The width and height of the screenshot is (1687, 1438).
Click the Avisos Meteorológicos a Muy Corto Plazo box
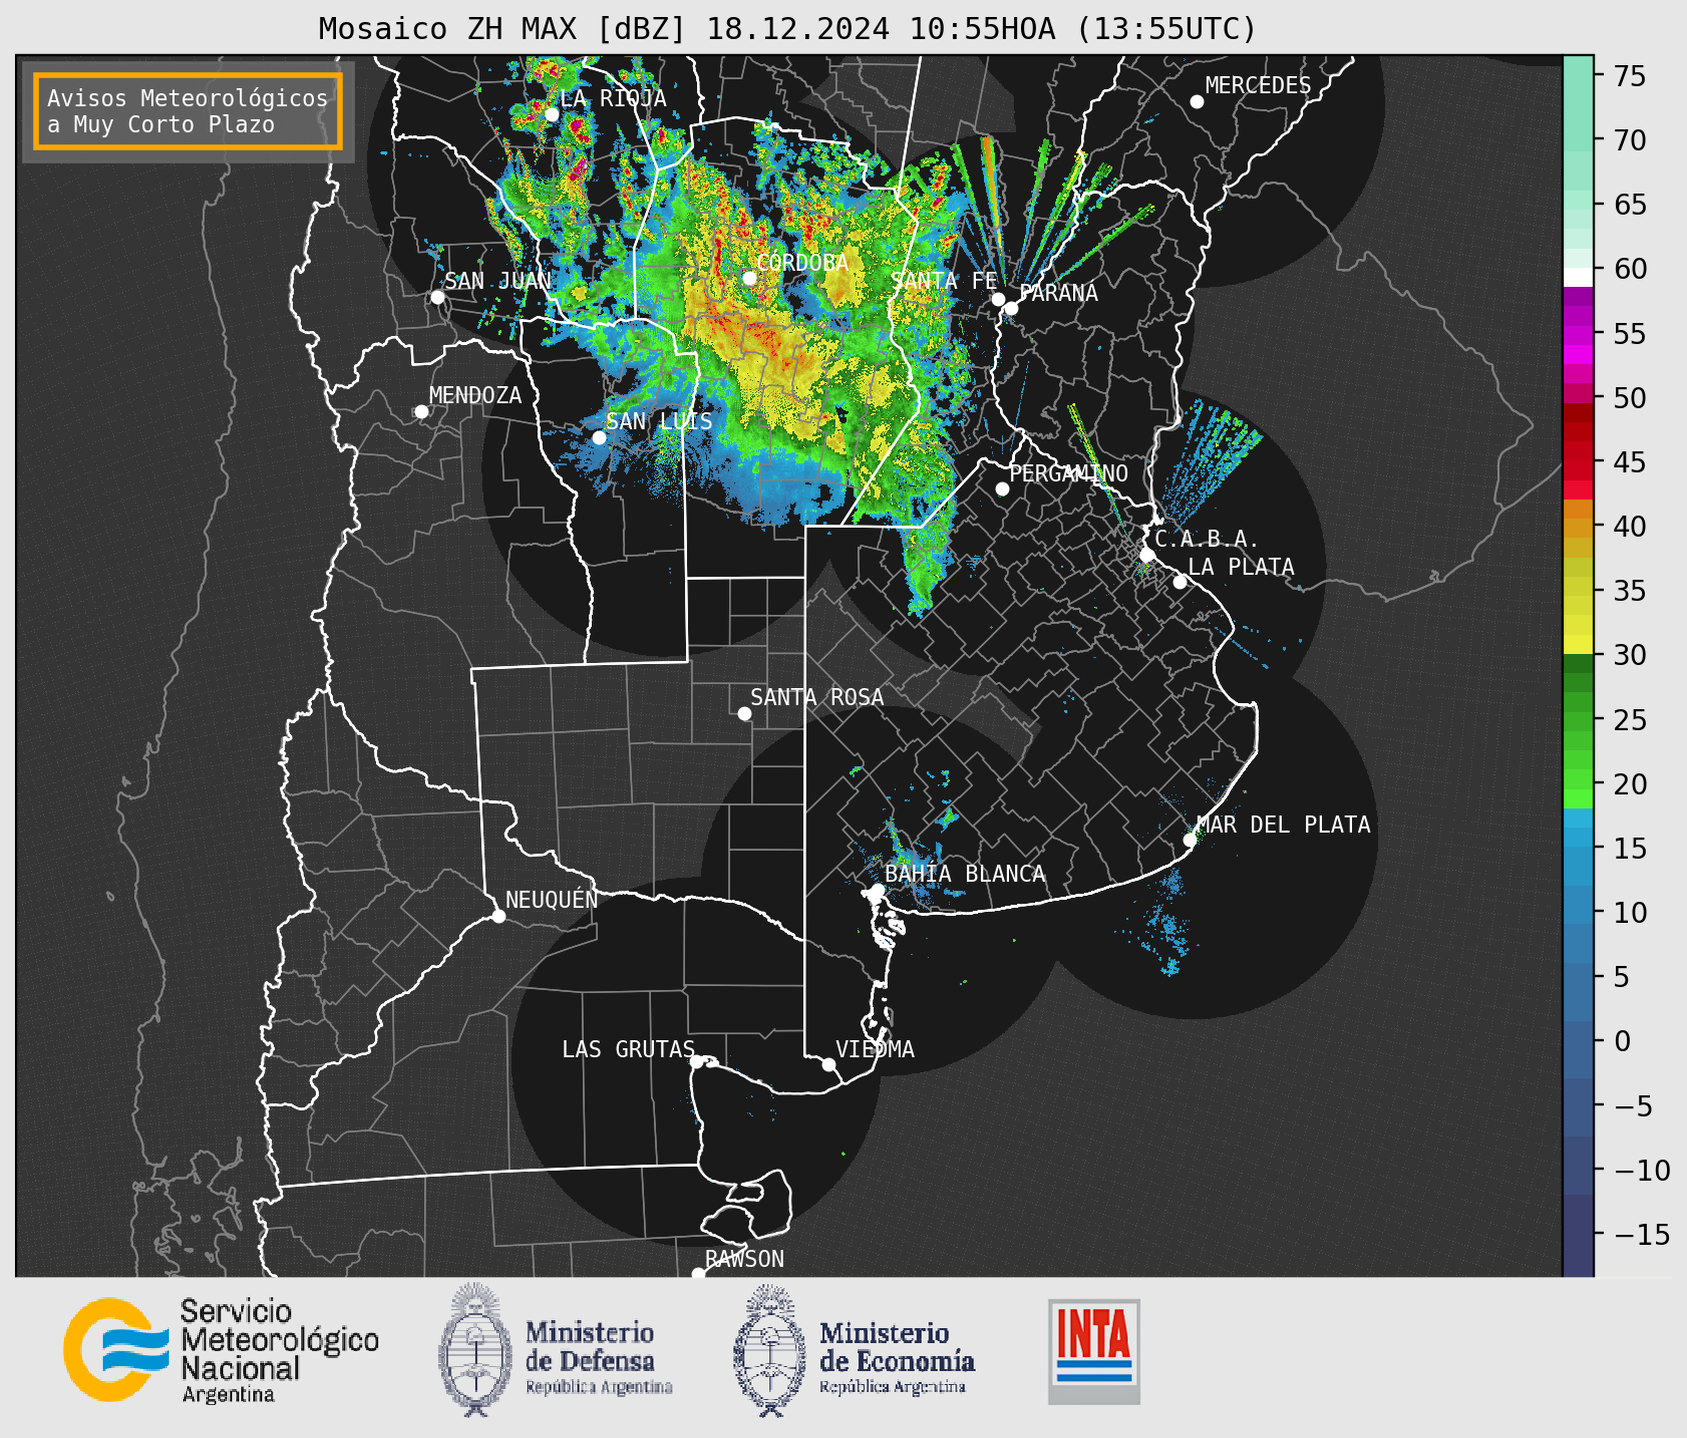coord(188,111)
